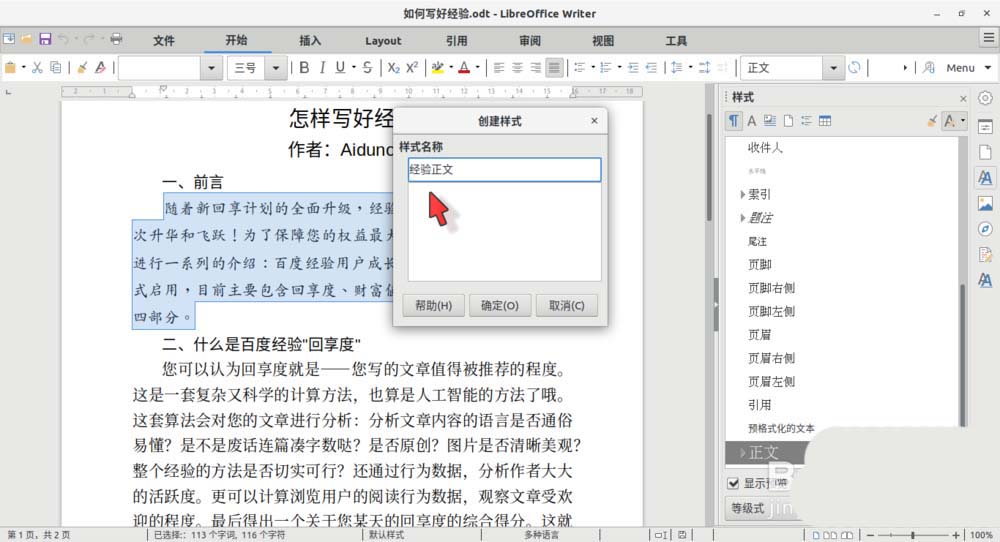Open the font color dropdown arrow

tap(477, 68)
